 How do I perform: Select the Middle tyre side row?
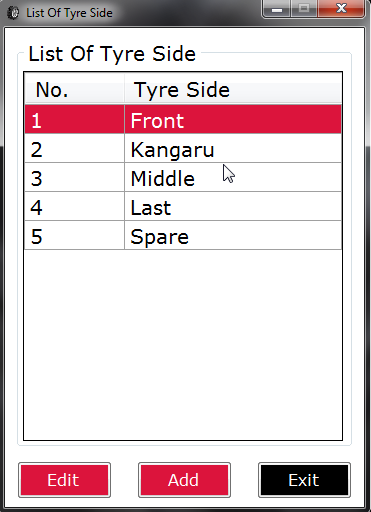[x=183, y=177]
